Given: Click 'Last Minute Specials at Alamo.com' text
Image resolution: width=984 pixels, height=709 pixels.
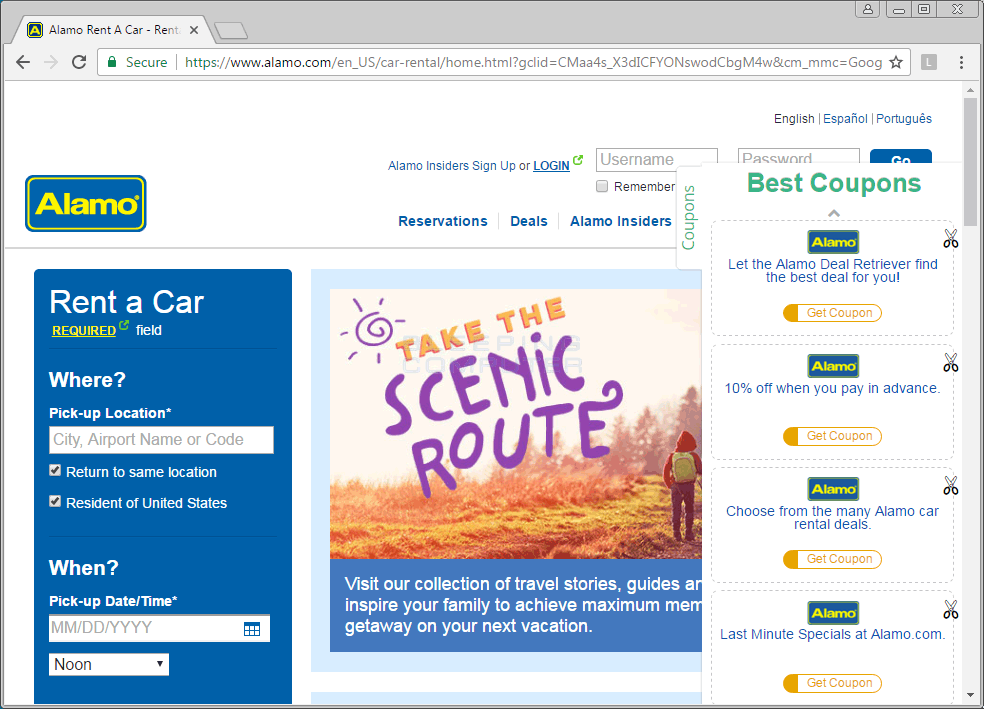Looking at the screenshot, I should tap(832, 634).
